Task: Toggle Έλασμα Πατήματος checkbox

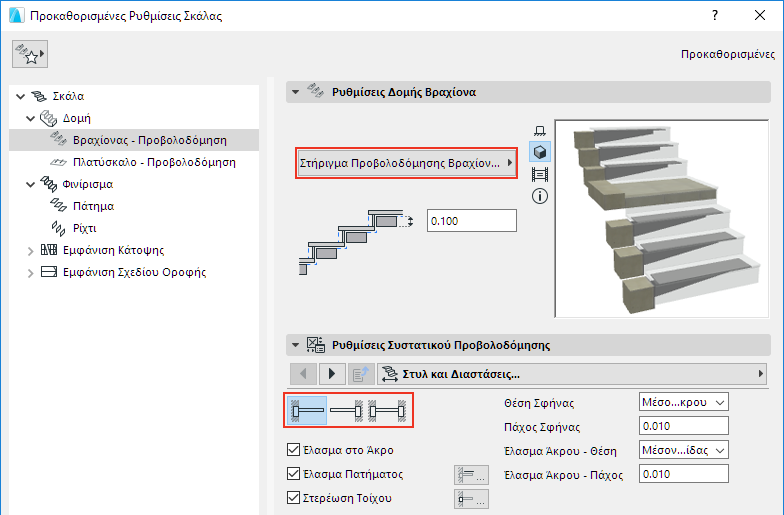Action: (294, 474)
